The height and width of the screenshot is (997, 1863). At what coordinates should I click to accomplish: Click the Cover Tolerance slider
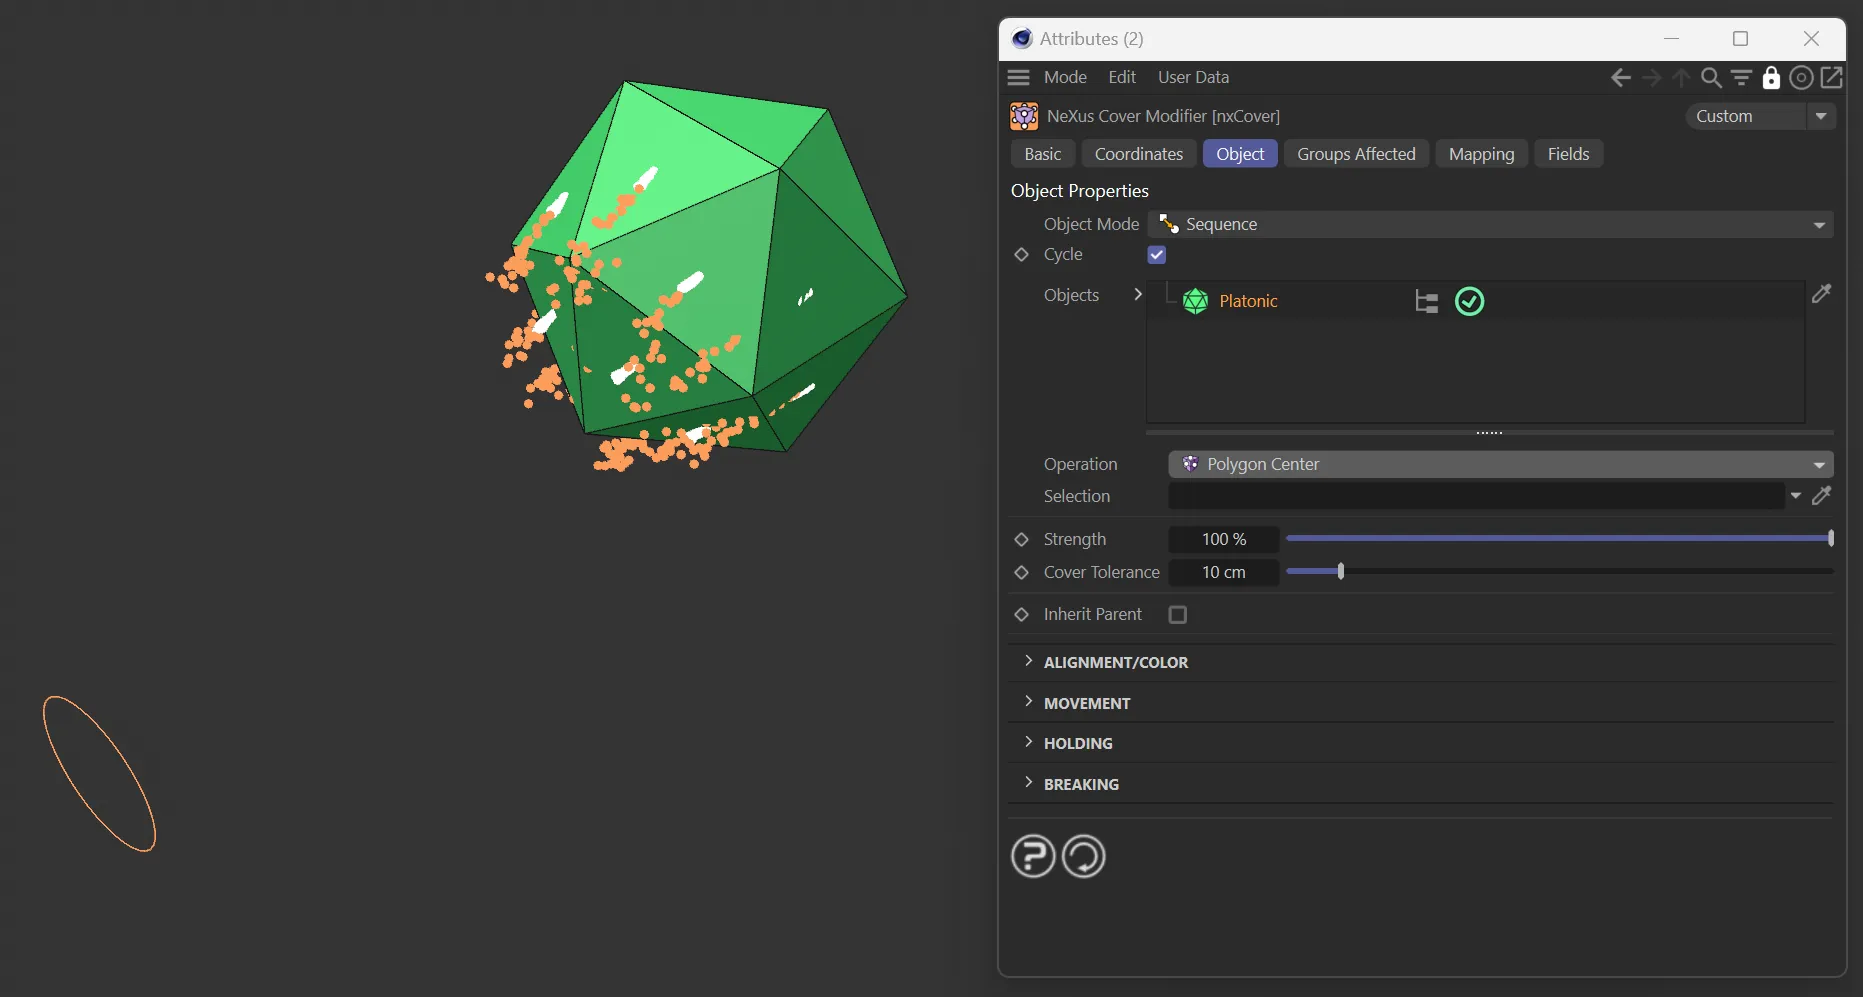pos(1558,572)
